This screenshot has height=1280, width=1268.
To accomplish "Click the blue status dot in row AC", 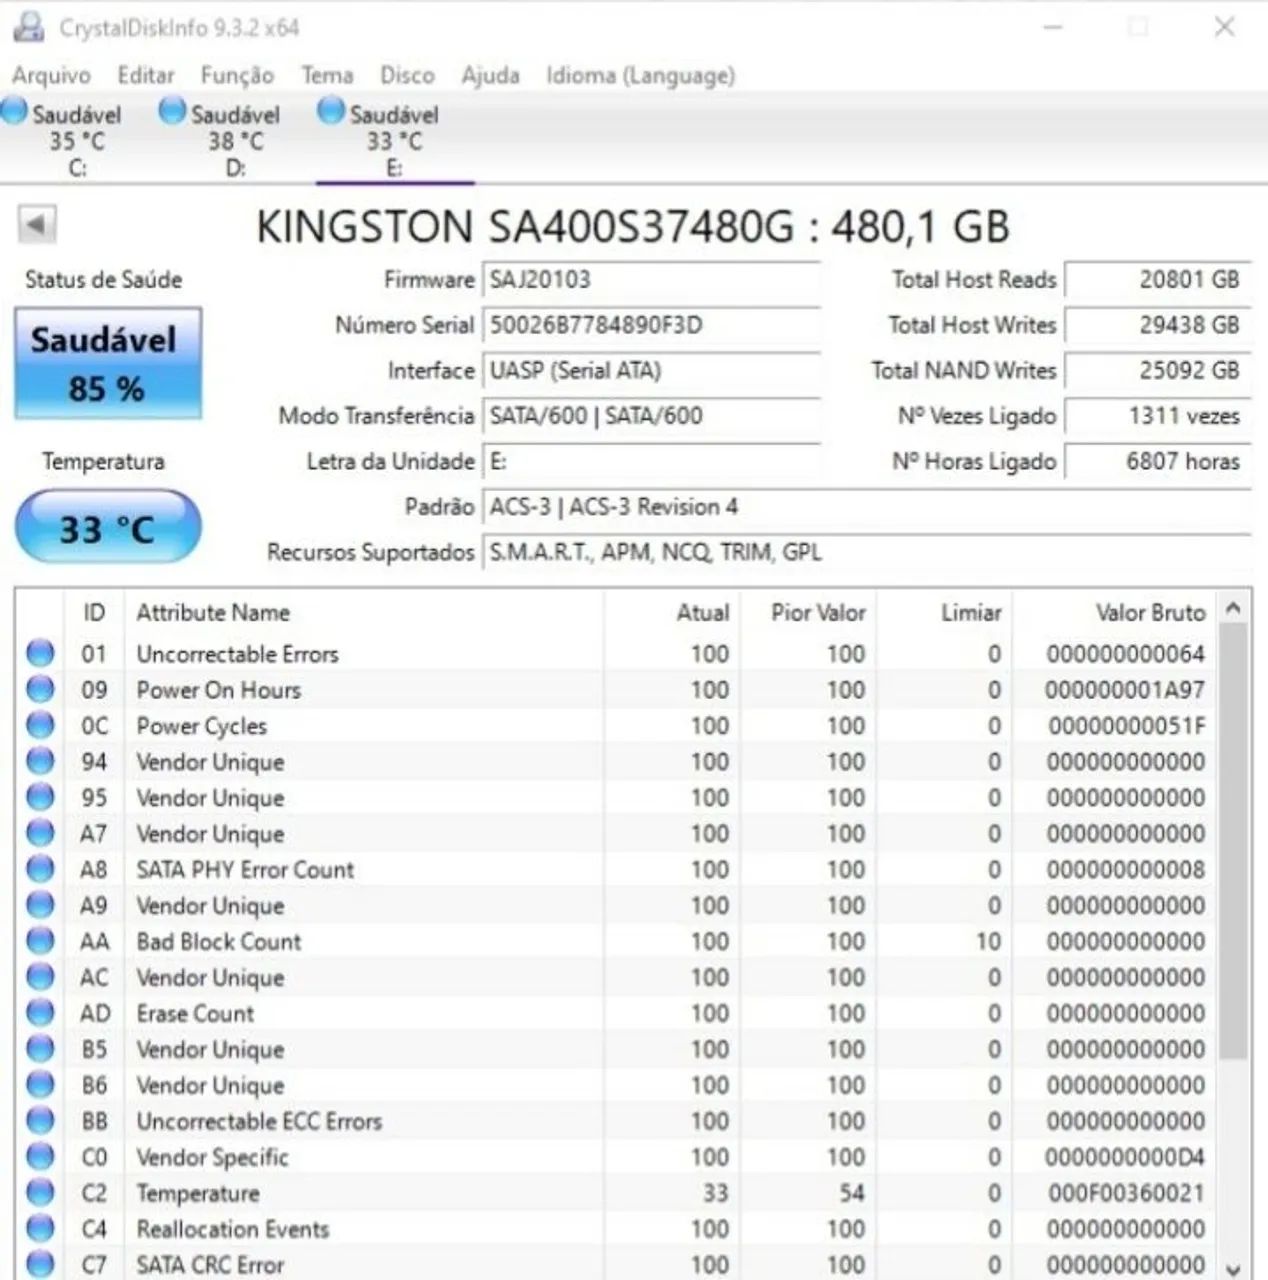I will (x=40, y=977).
